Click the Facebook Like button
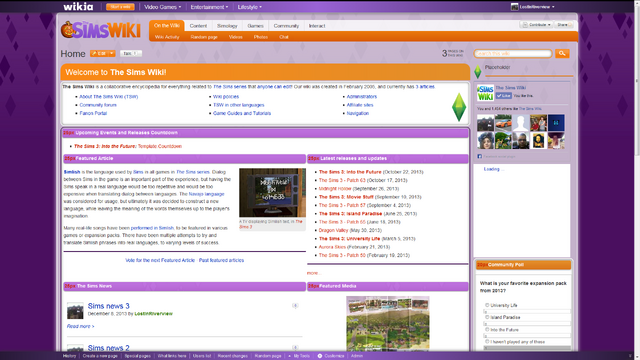The image size is (640, 360). [x=503, y=96]
